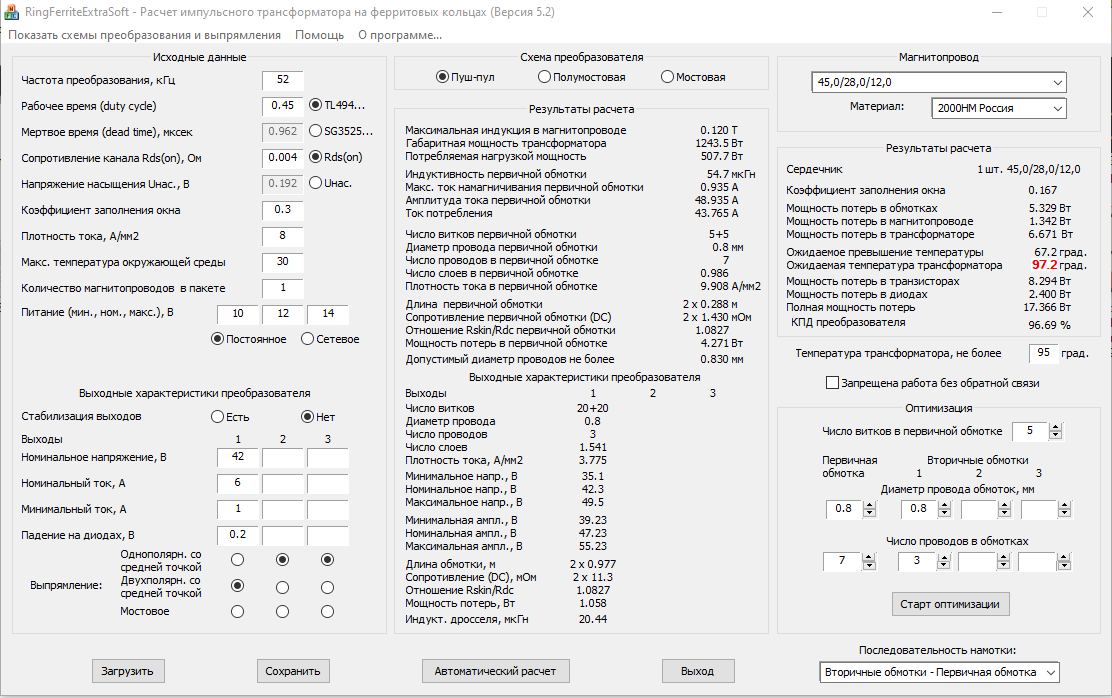Click the max transformer temperature field showing 95
This screenshot has height=698, width=1112.
1043,353
